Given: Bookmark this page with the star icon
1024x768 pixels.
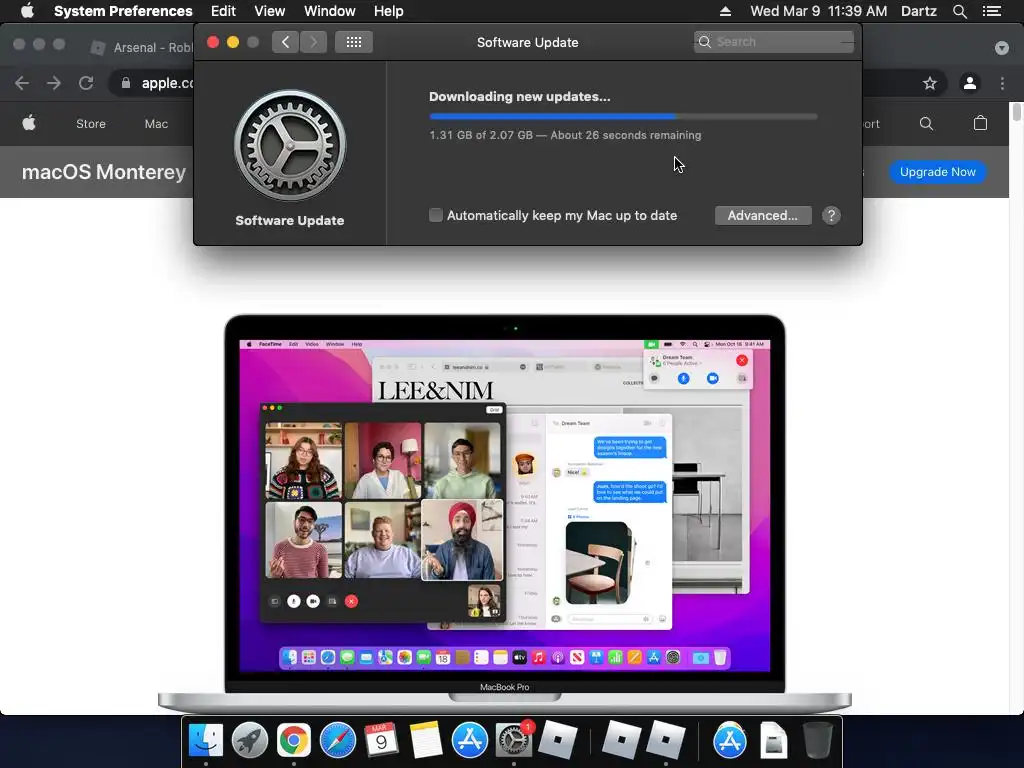Looking at the screenshot, I should [929, 83].
